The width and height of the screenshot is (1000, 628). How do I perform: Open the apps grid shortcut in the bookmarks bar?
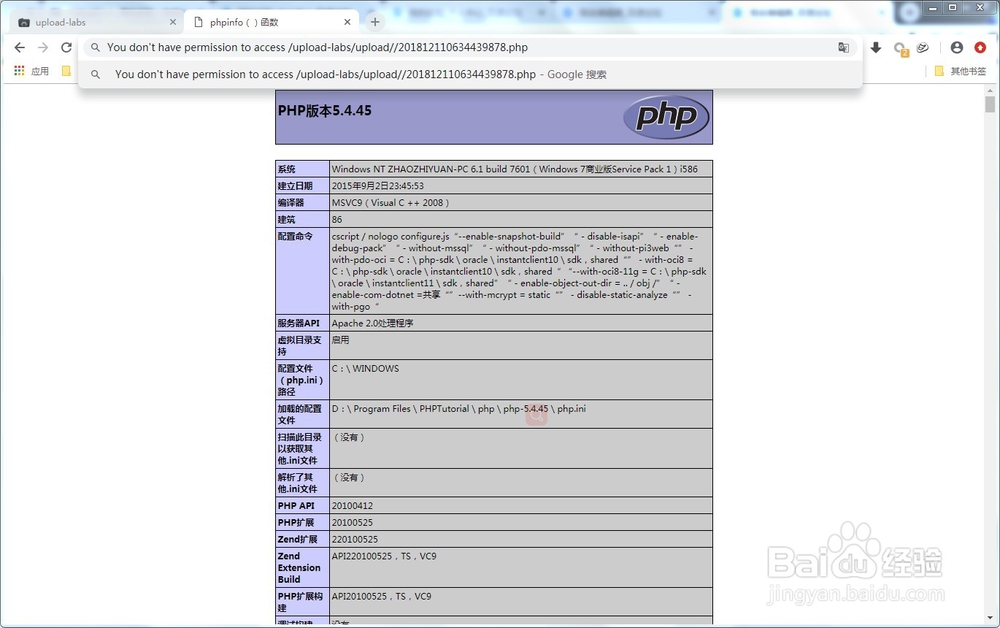(x=19, y=71)
